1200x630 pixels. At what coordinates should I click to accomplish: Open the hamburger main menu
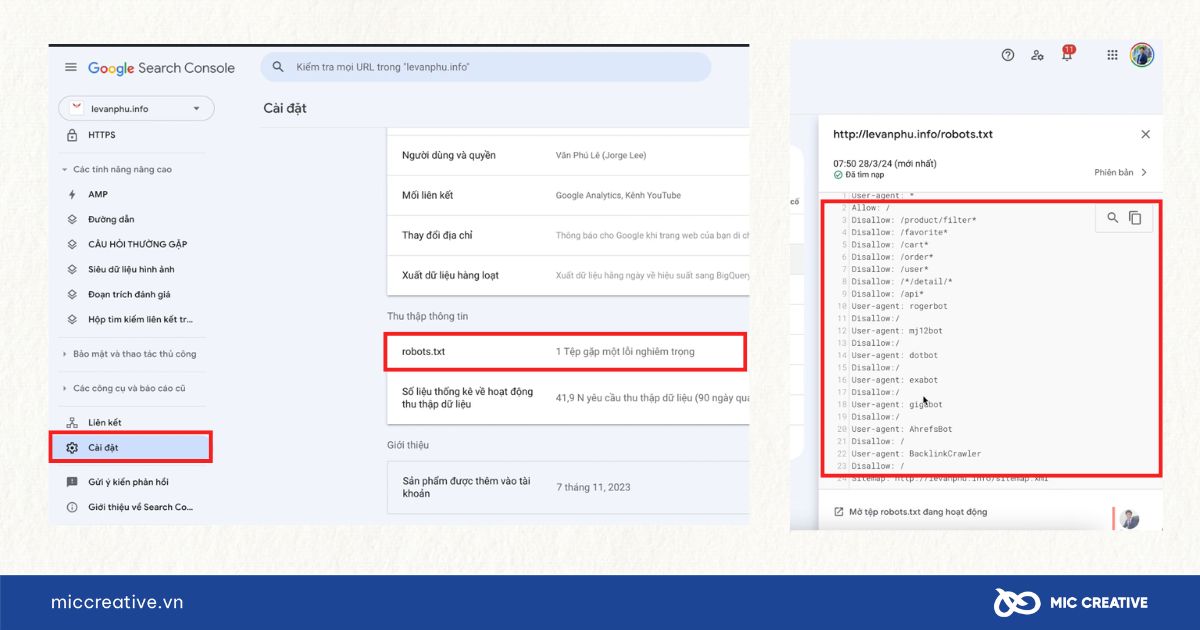(71, 67)
